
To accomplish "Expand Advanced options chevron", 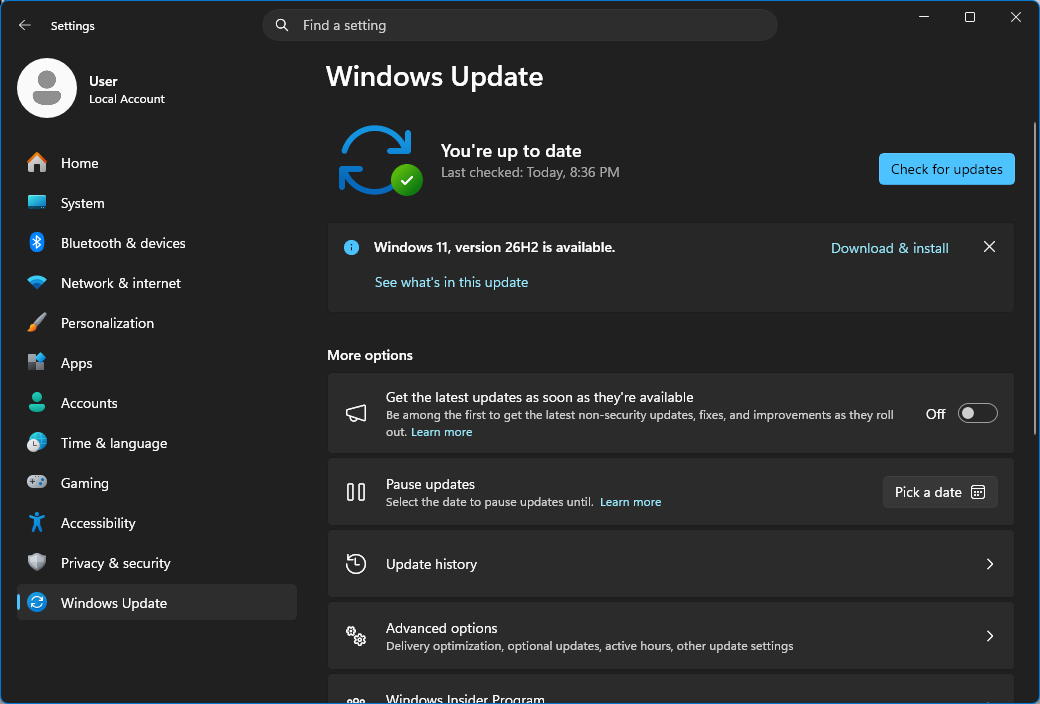I will pyautogui.click(x=990, y=636).
